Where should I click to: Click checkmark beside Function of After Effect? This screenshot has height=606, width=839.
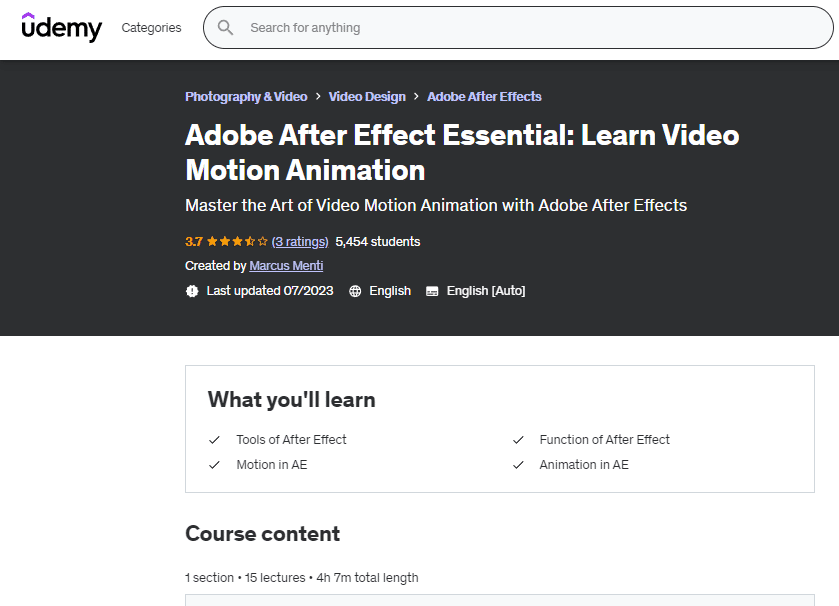coord(518,440)
